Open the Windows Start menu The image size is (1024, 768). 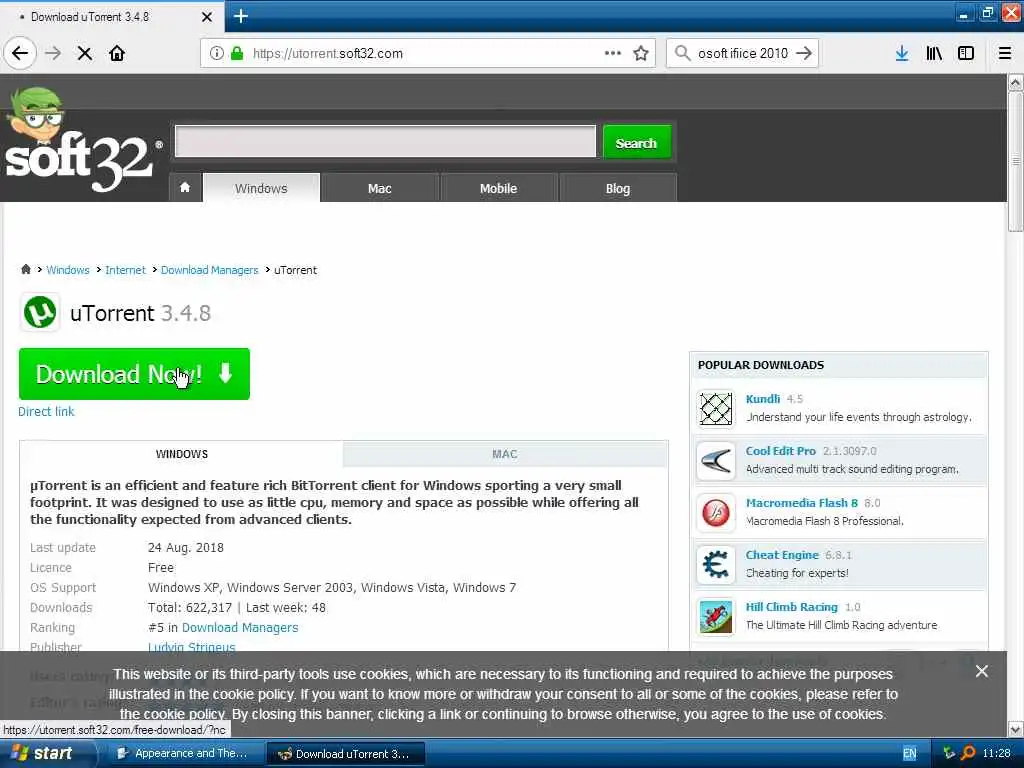point(44,753)
